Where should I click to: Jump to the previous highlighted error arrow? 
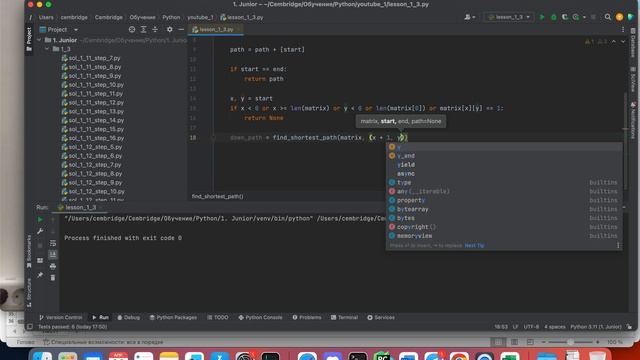click(614, 42)
